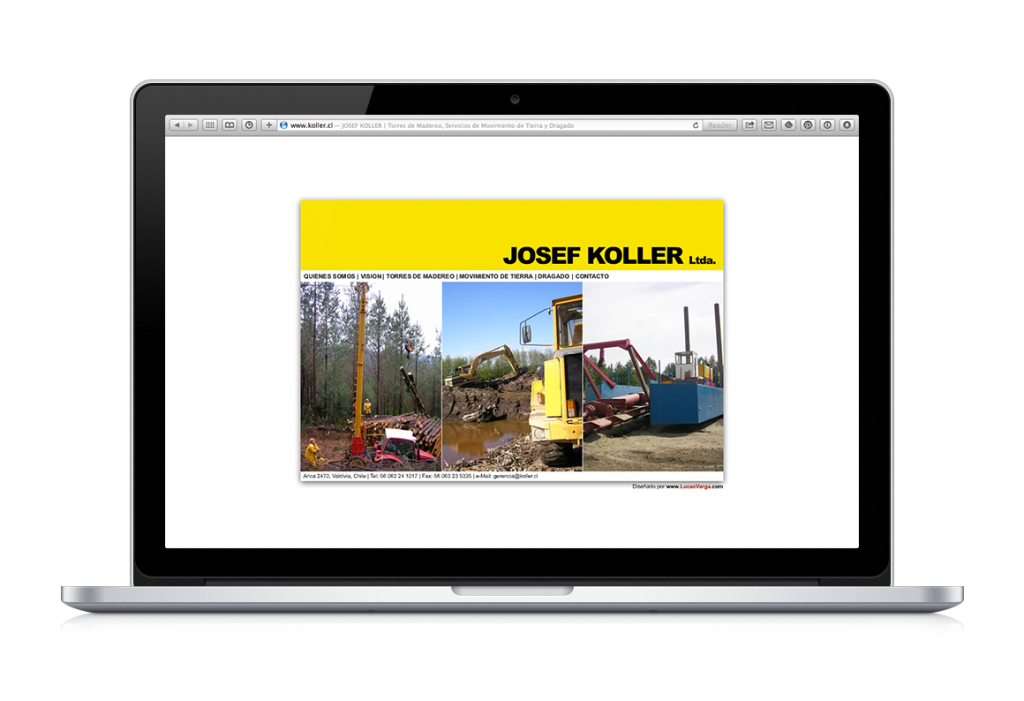Click the Fax: 56 063 23 5335 text
The image size is (1024, 701).
pos(447,476)
